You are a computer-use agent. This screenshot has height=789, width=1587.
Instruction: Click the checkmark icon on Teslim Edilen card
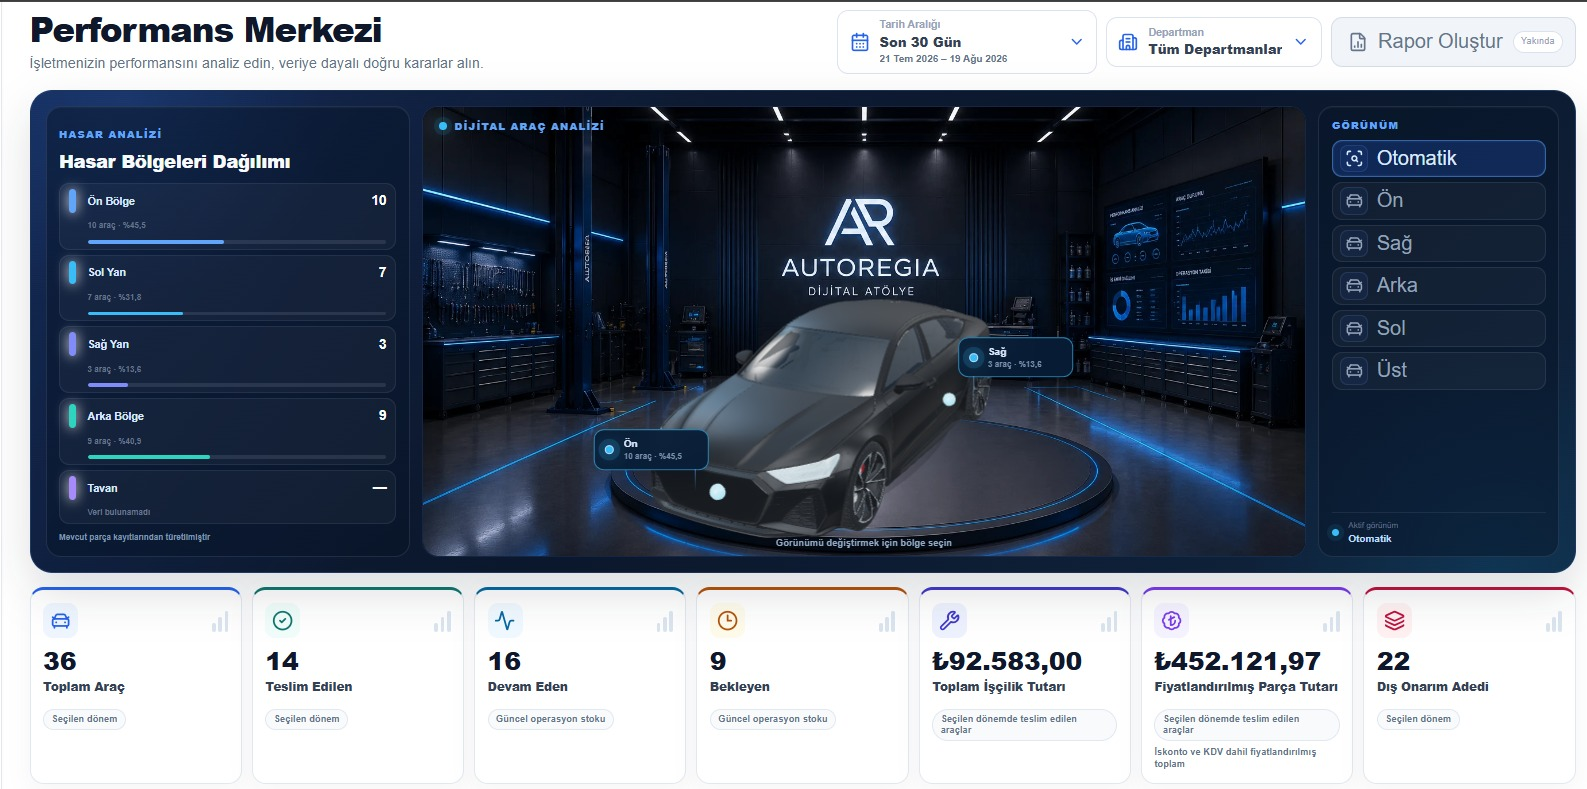[283, 621]
